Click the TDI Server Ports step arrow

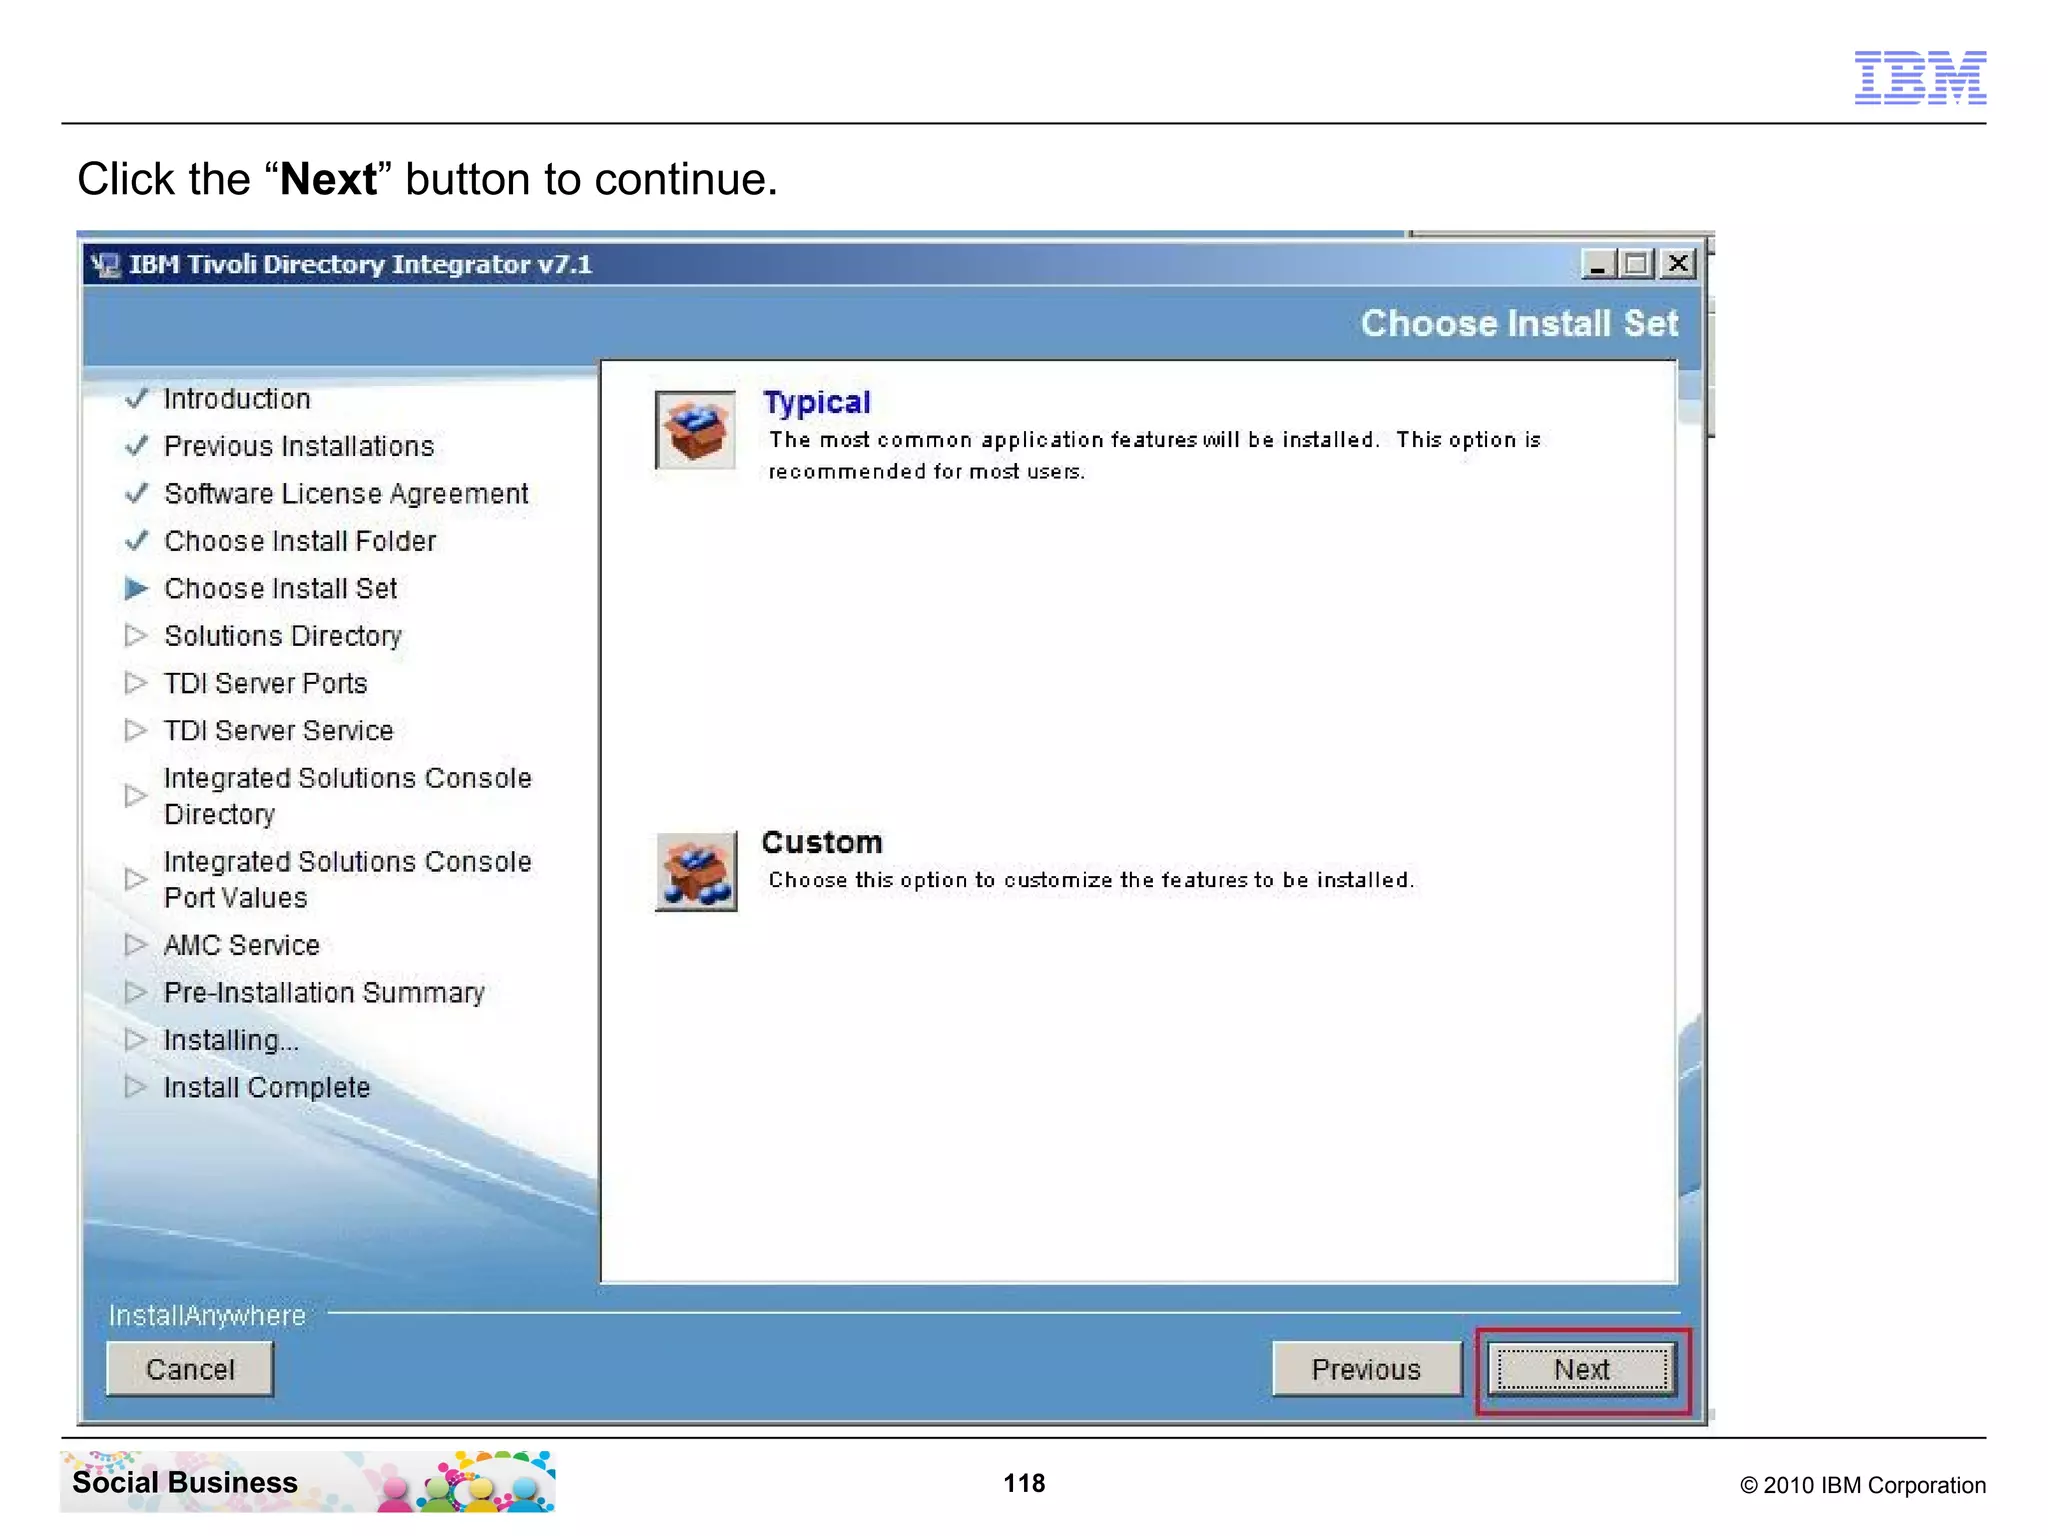[136, 683]
